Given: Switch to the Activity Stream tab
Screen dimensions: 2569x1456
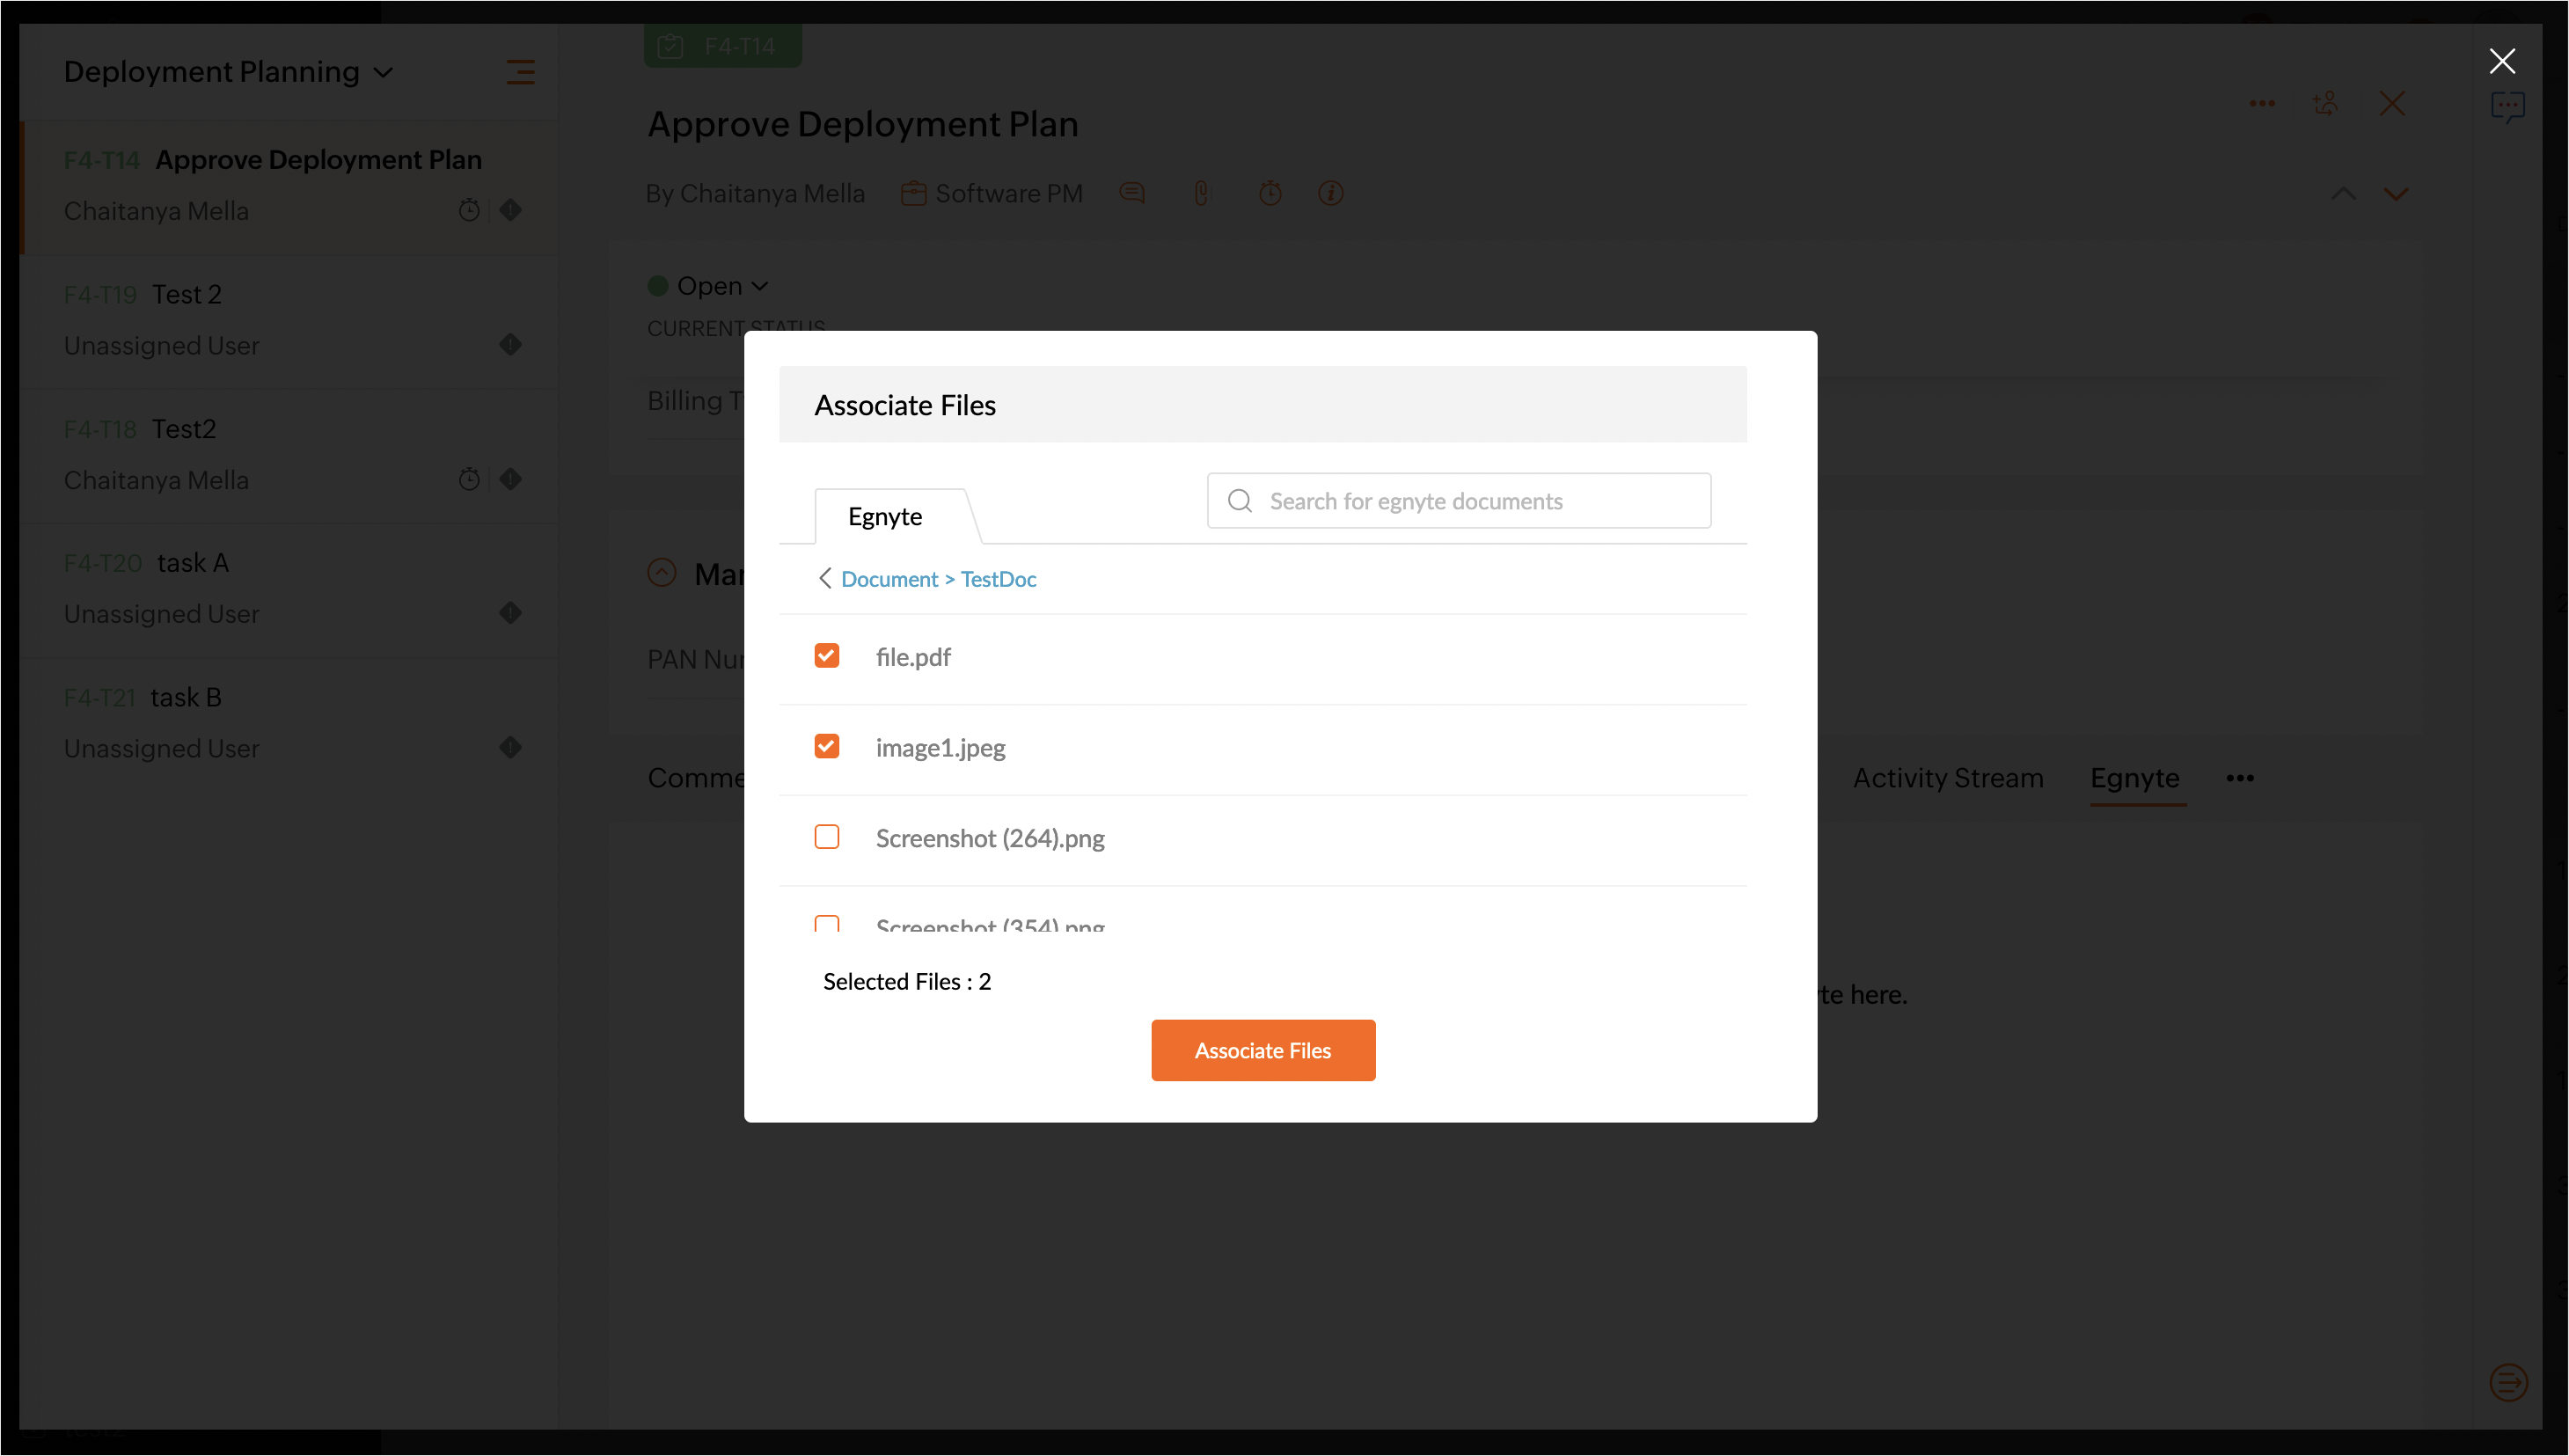Looking at the screenshot, I should pos(1947,778).
